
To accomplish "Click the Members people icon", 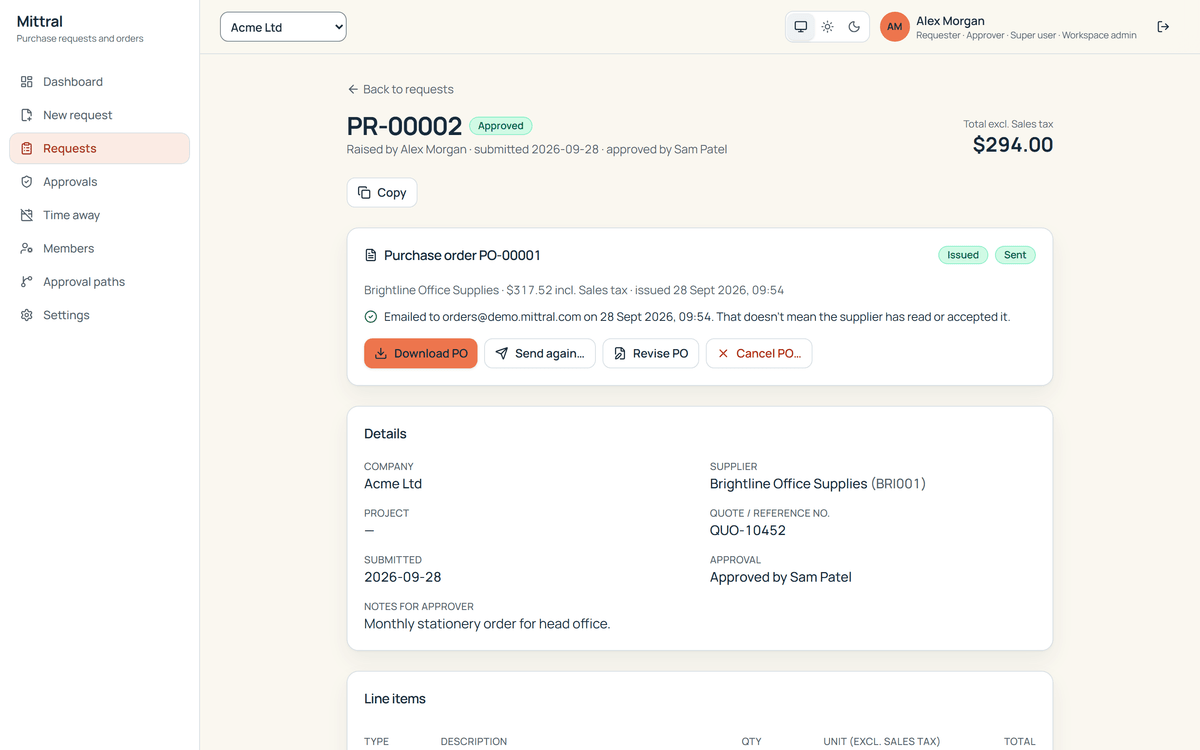I will point(27,248).
